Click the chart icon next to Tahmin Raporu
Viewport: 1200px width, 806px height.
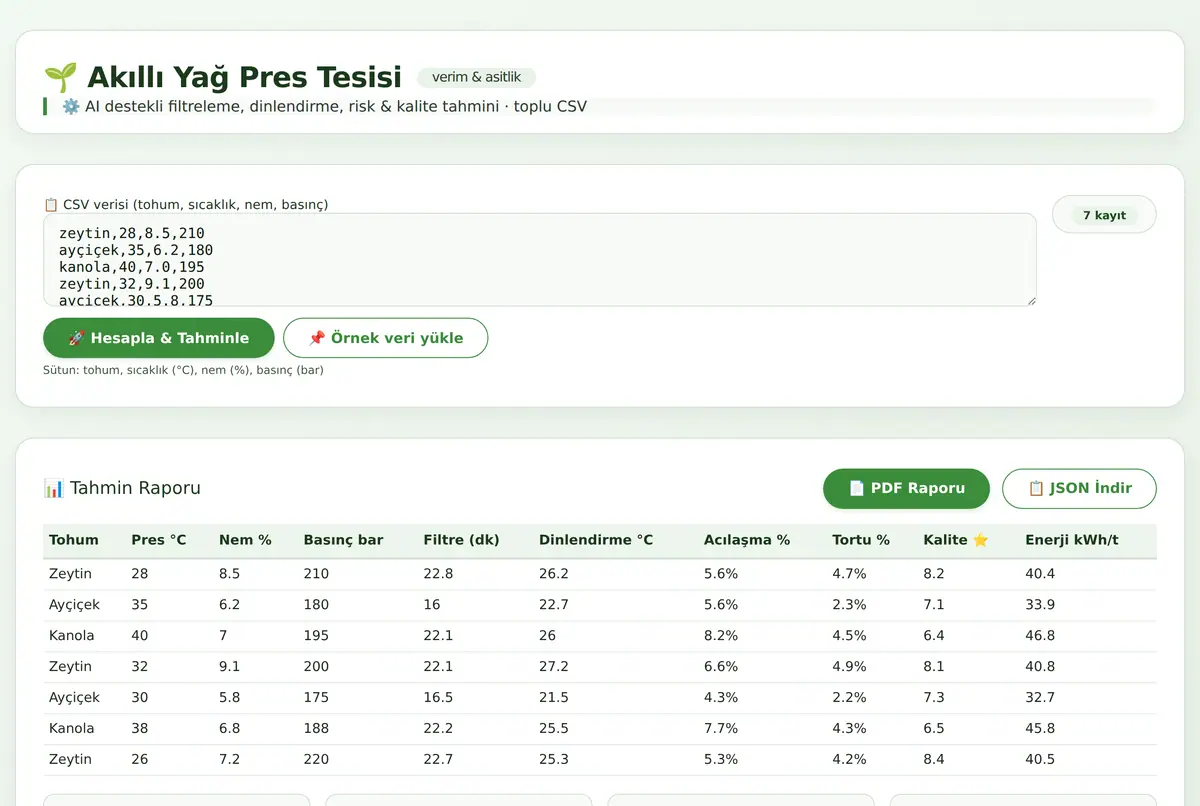coord(54,488)
